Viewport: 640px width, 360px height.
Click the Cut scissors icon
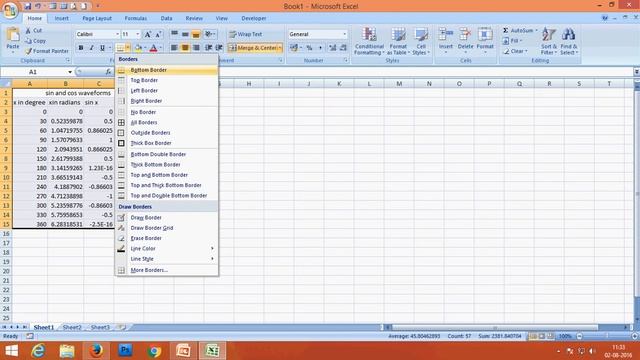(x=28, y=31)
